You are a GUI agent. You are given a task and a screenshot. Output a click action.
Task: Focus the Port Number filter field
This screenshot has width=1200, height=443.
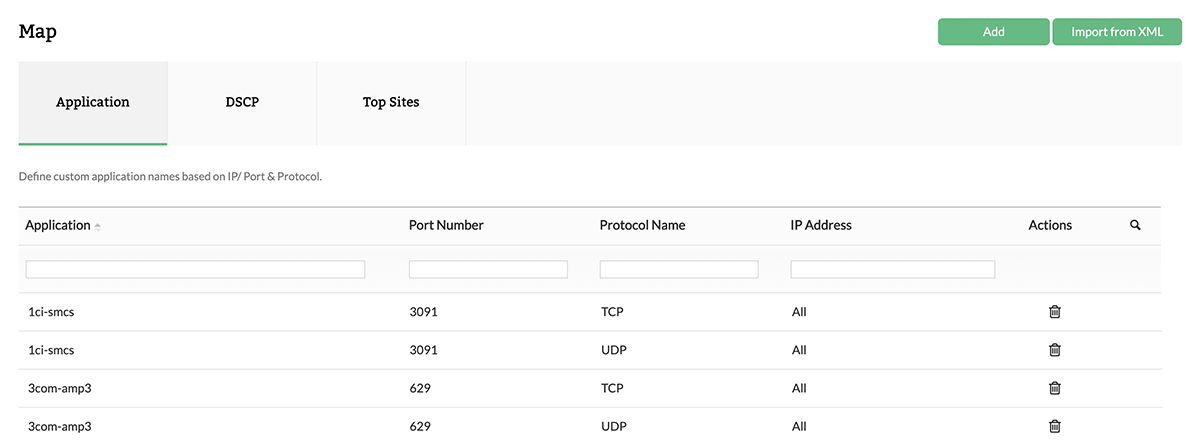tap(488, 269)
